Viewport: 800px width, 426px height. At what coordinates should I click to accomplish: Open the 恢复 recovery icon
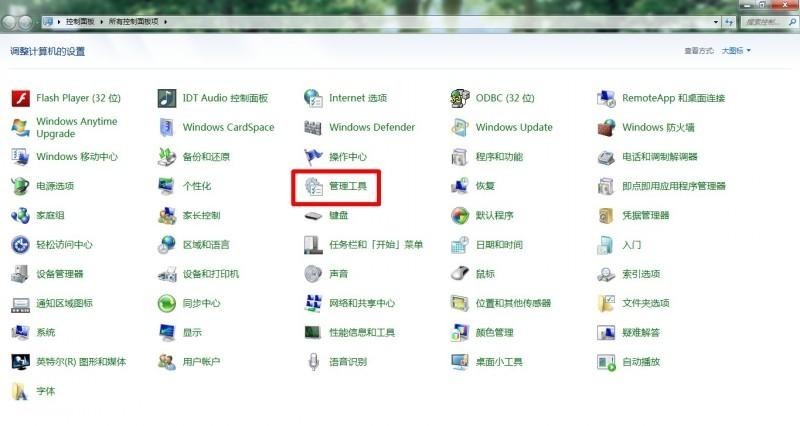tap(460, 186)
